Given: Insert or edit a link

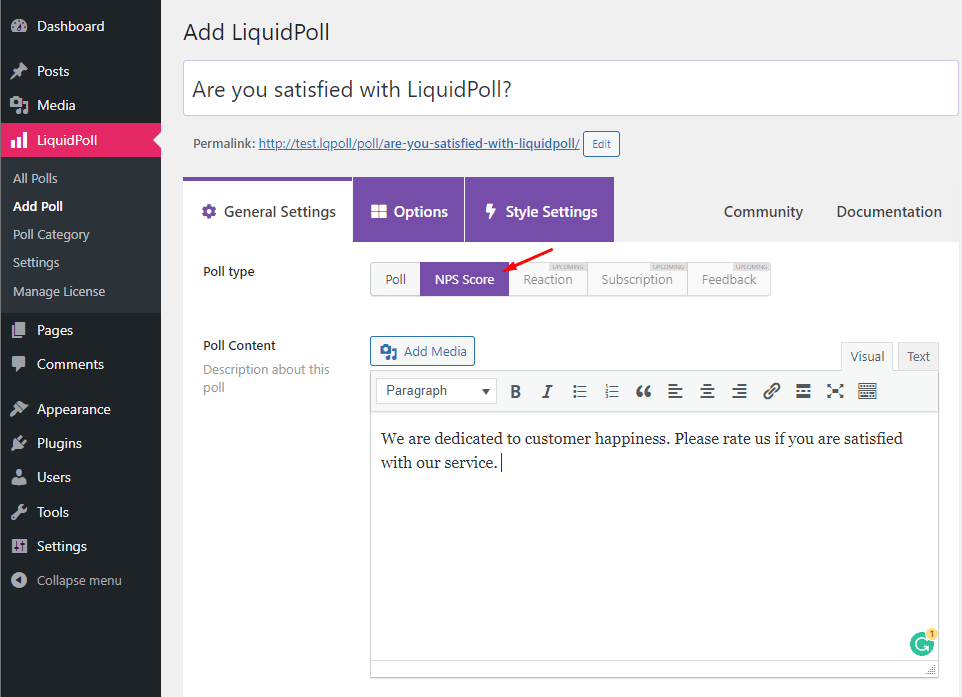Looking at the screenshot, I should click(771, 391).
